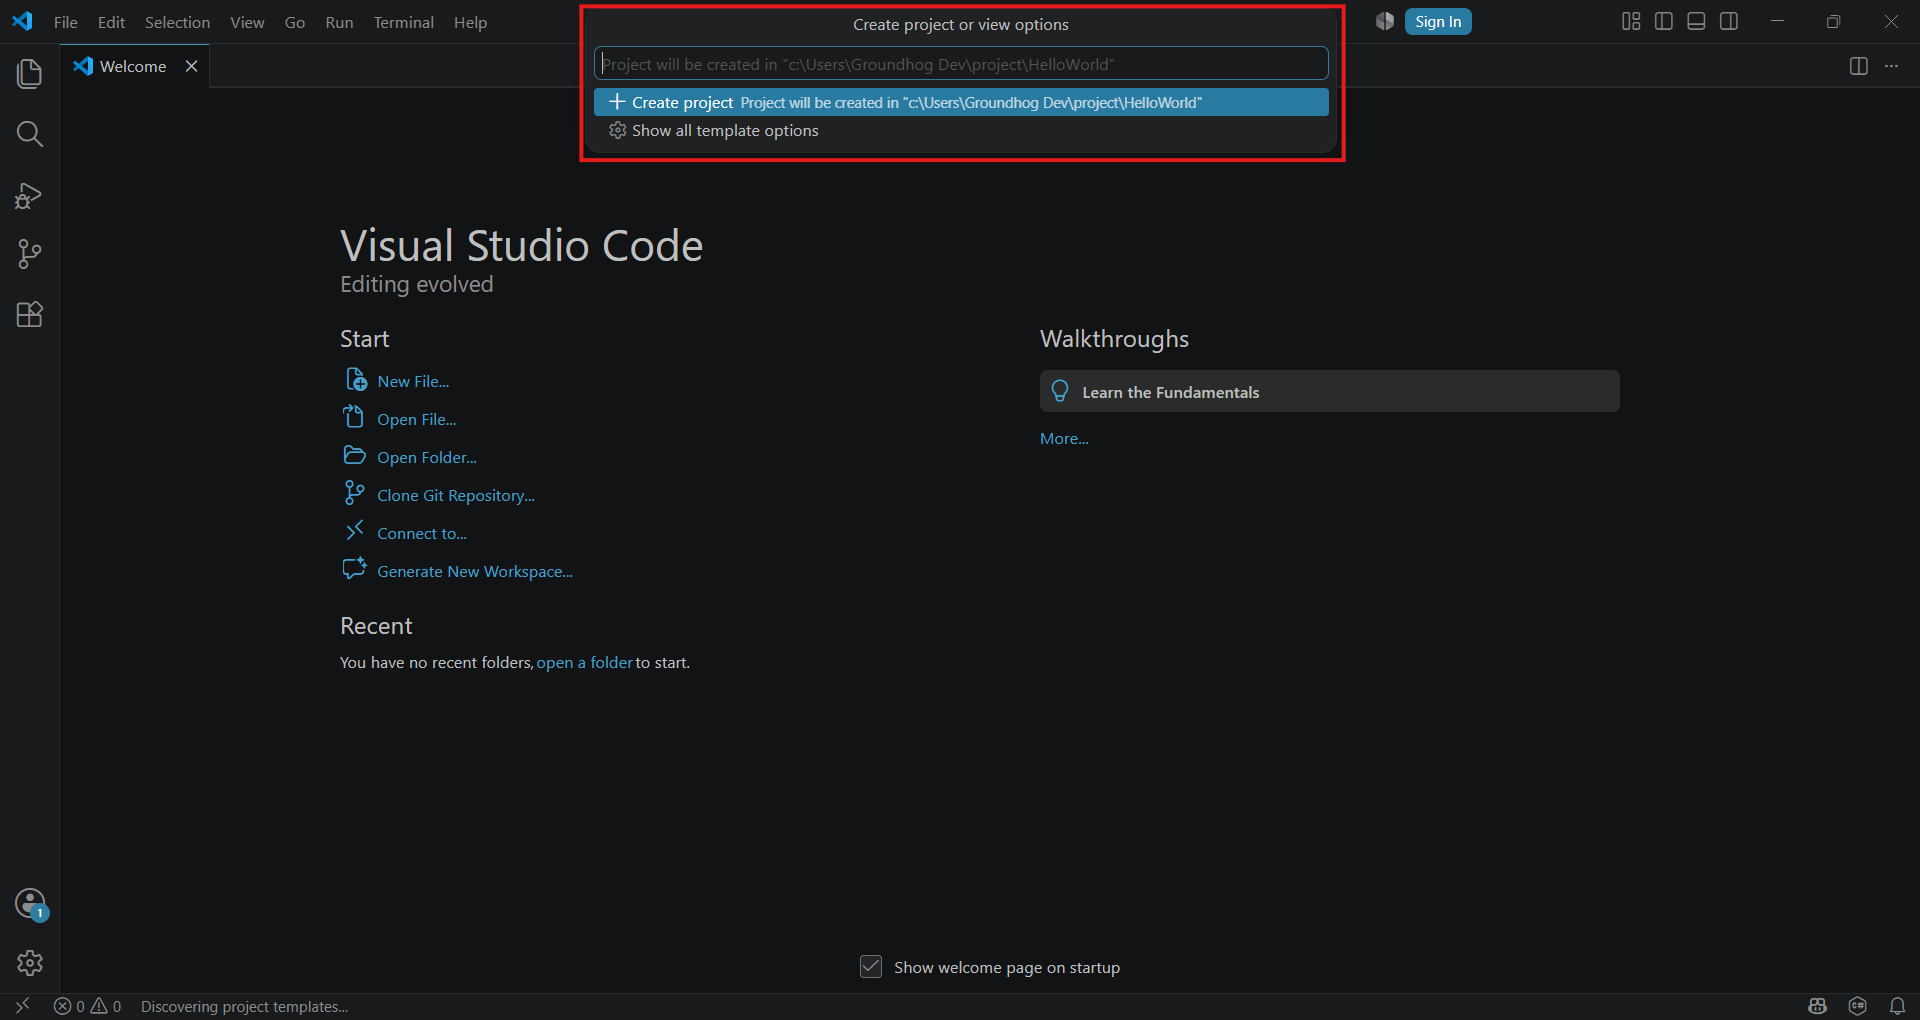The height and width of the screenshot is (1020, 1920).
Task: Open problems errors and warnings indicator
Action: coord(88,1006)
